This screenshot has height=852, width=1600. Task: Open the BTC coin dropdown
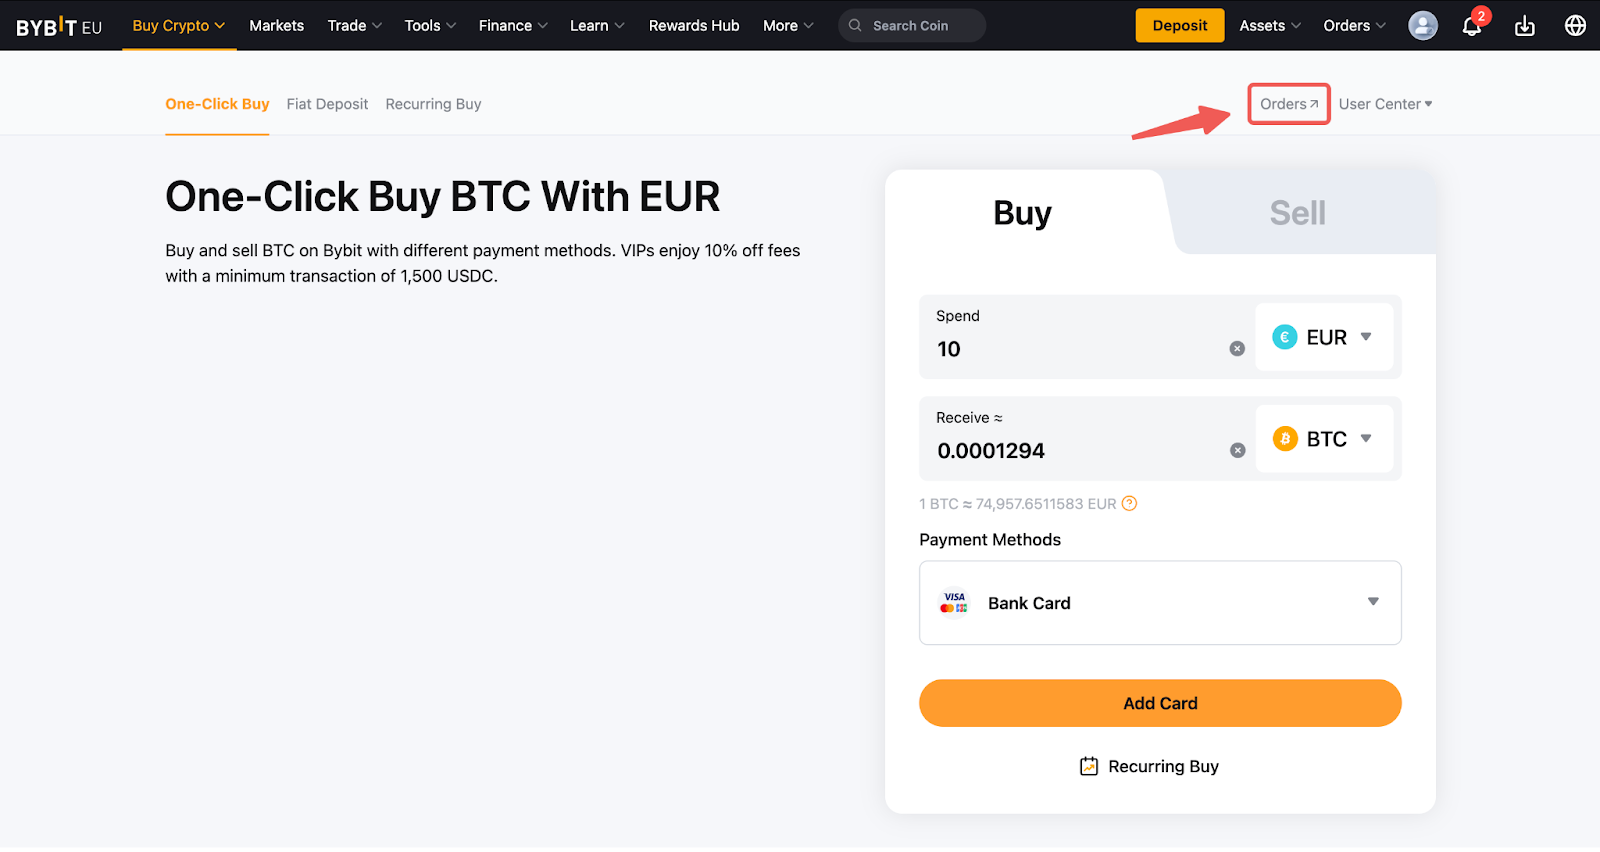(1324, 439)
